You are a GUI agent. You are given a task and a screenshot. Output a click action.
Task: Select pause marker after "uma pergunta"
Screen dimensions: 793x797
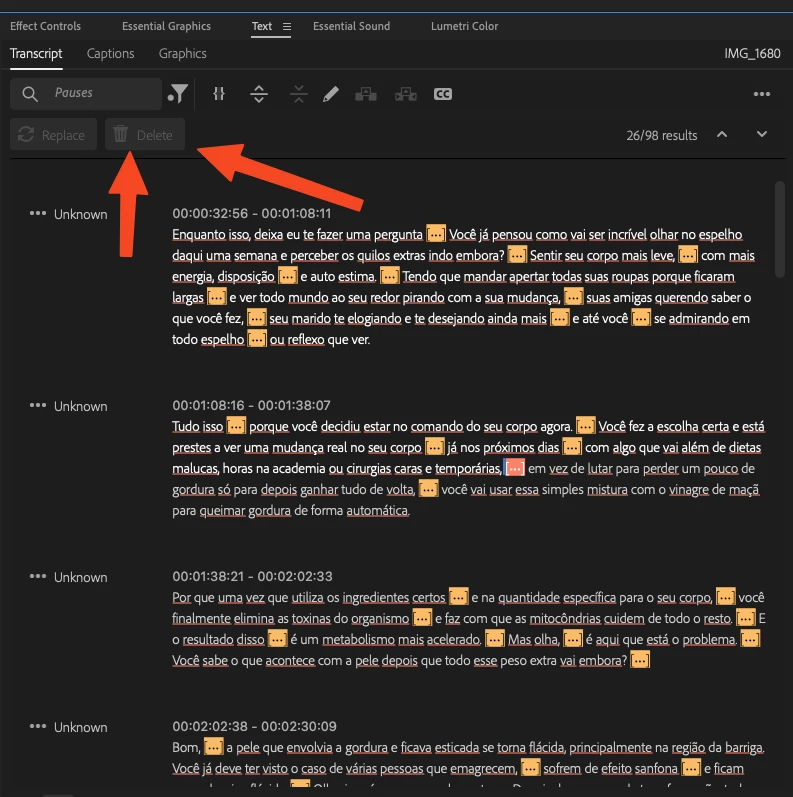[436, 234]
